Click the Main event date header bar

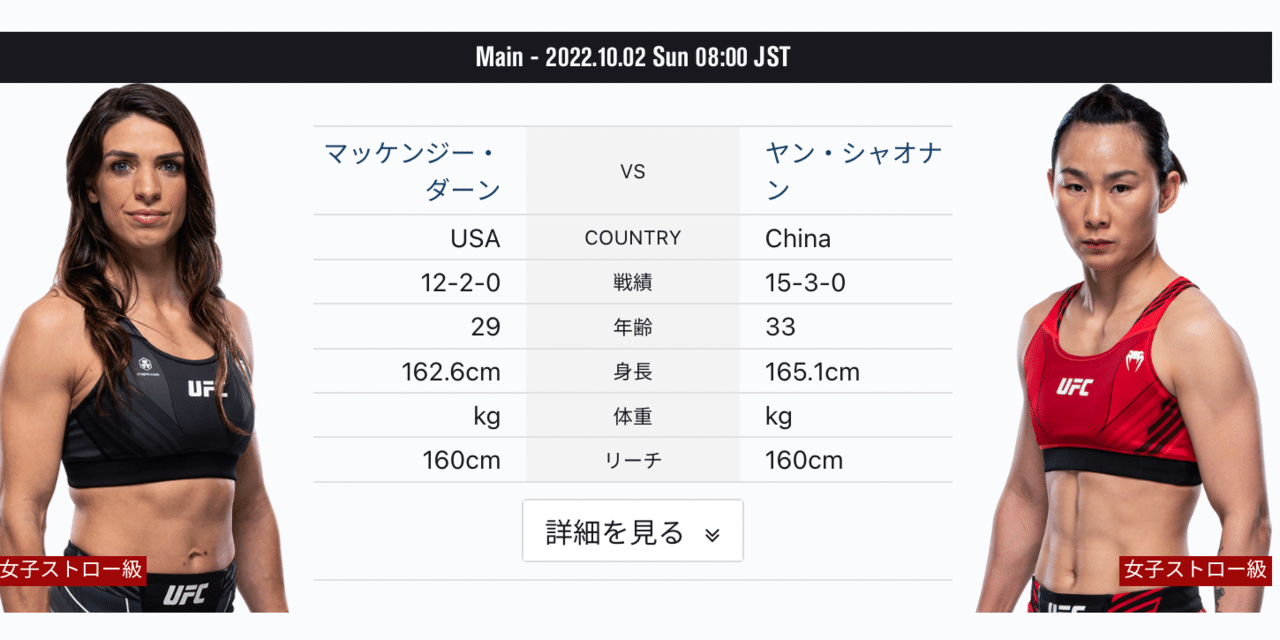click(632, 57)
